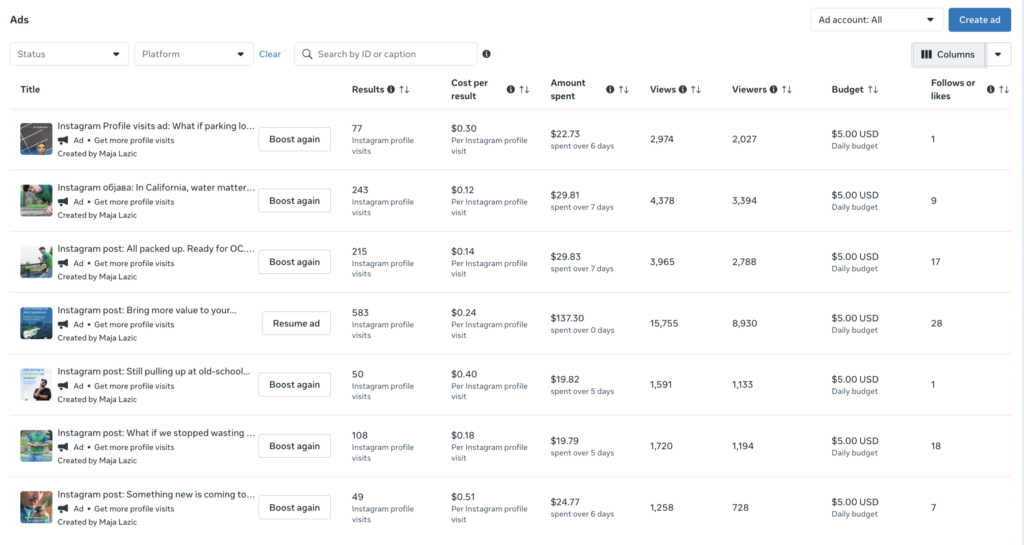Screen dimensions: 1024x545
Task: Click info icon next to search field
Action: pos(486,54)
